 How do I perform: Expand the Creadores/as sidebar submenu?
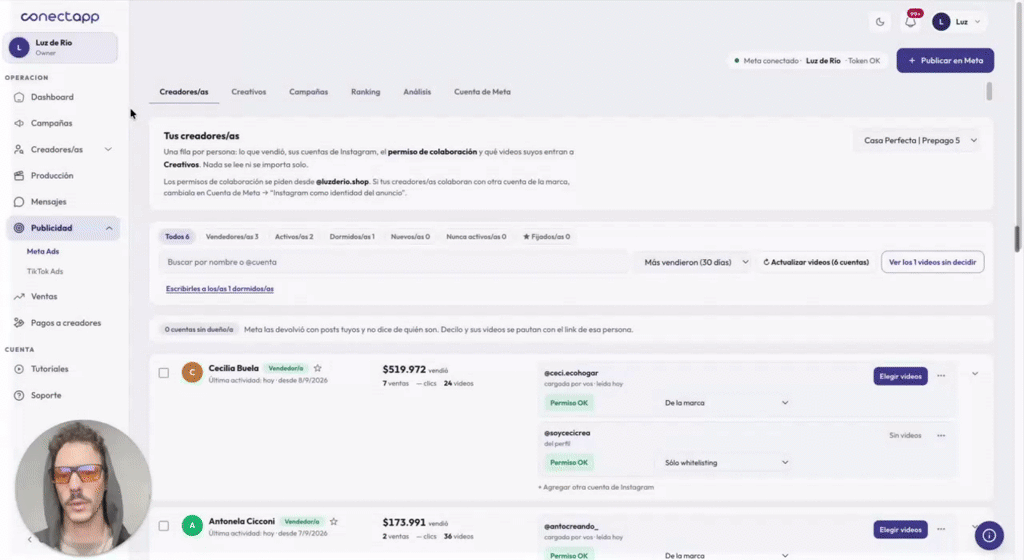(x=108, y=149)
